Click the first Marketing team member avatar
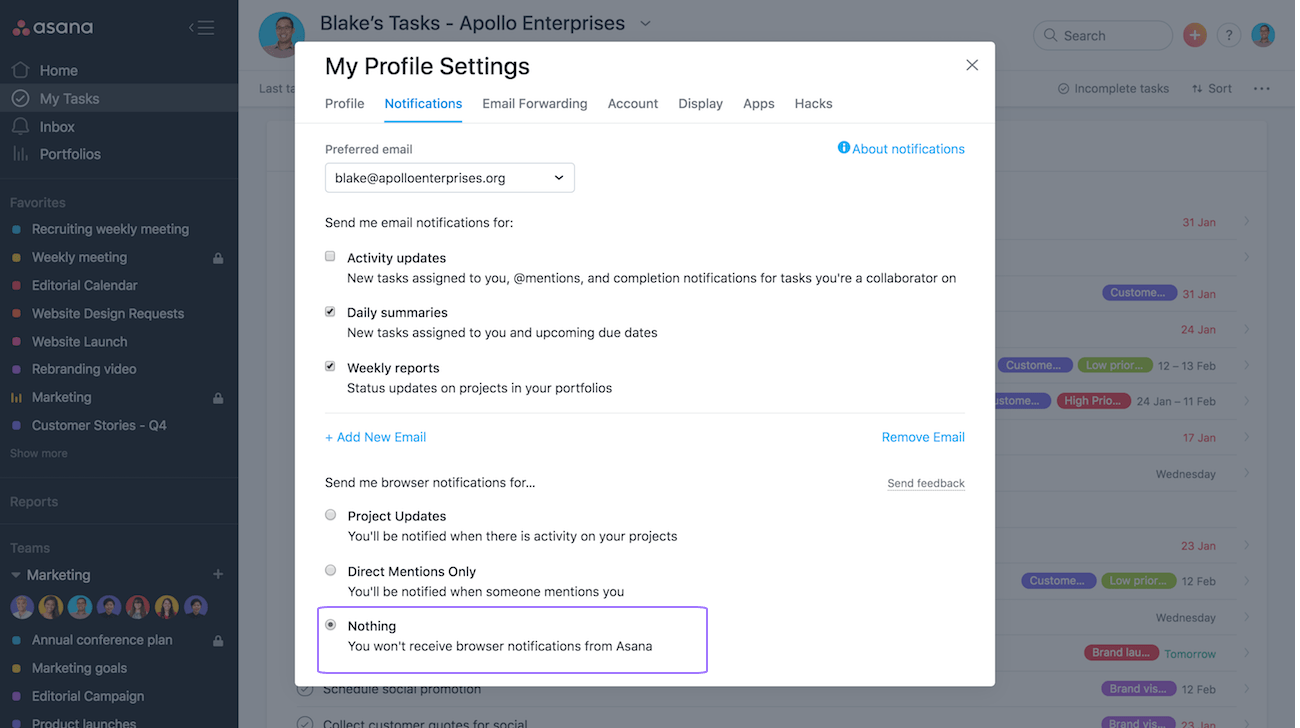This screenshot has height=728, width=1300. tap(22, 607)
